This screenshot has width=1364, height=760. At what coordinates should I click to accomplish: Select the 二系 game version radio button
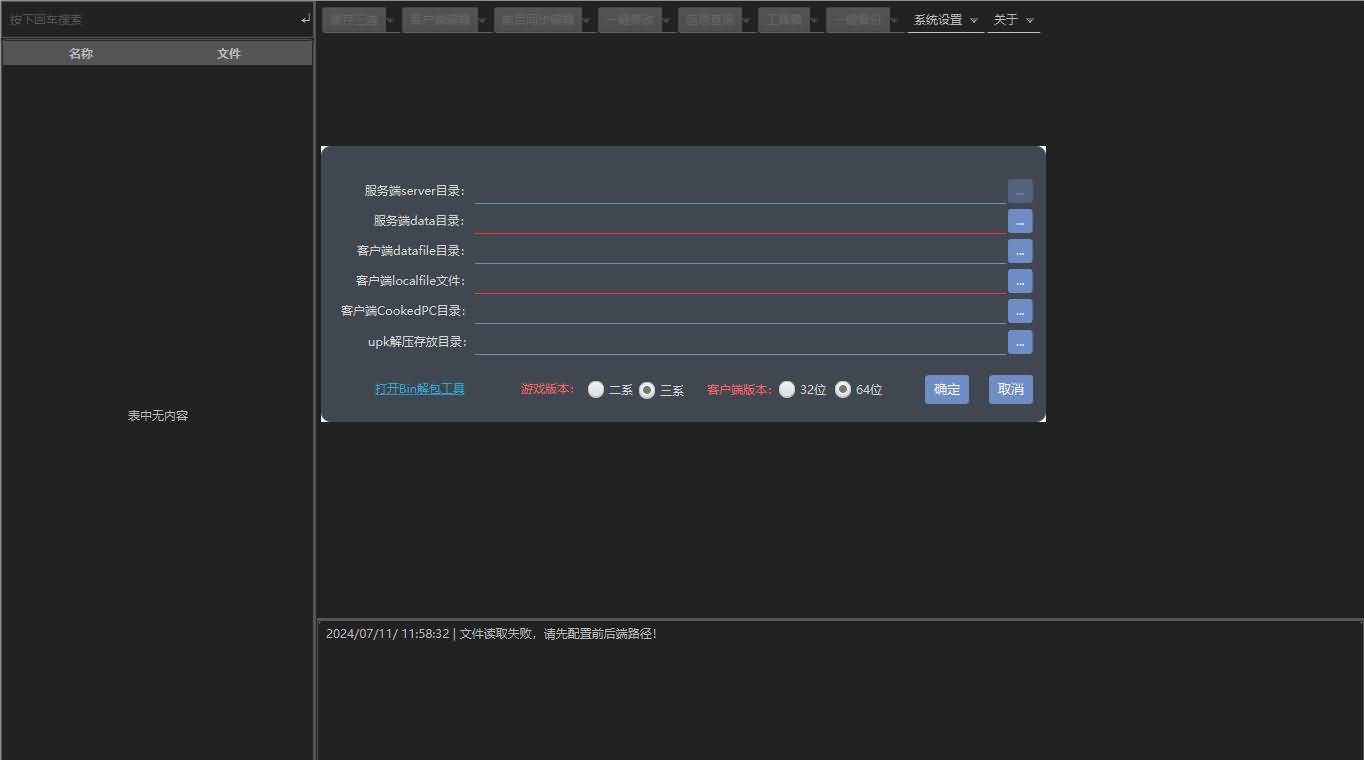tap(596, 390)
